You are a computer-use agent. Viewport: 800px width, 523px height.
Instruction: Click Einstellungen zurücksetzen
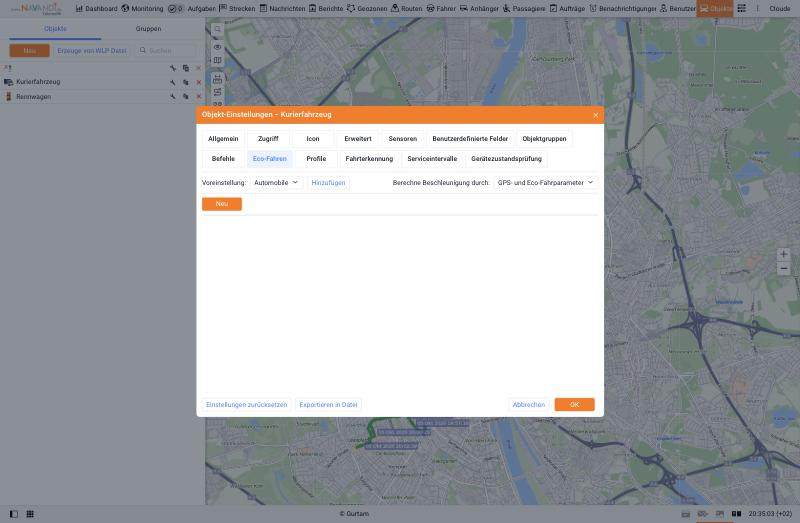click(246, 405)
